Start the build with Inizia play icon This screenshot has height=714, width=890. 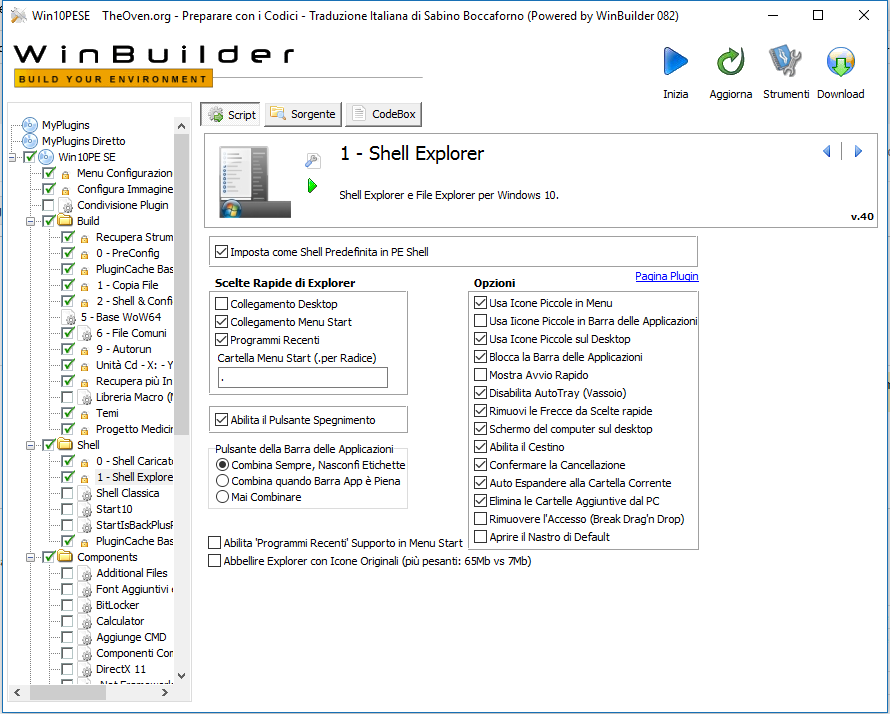point(675,61)
